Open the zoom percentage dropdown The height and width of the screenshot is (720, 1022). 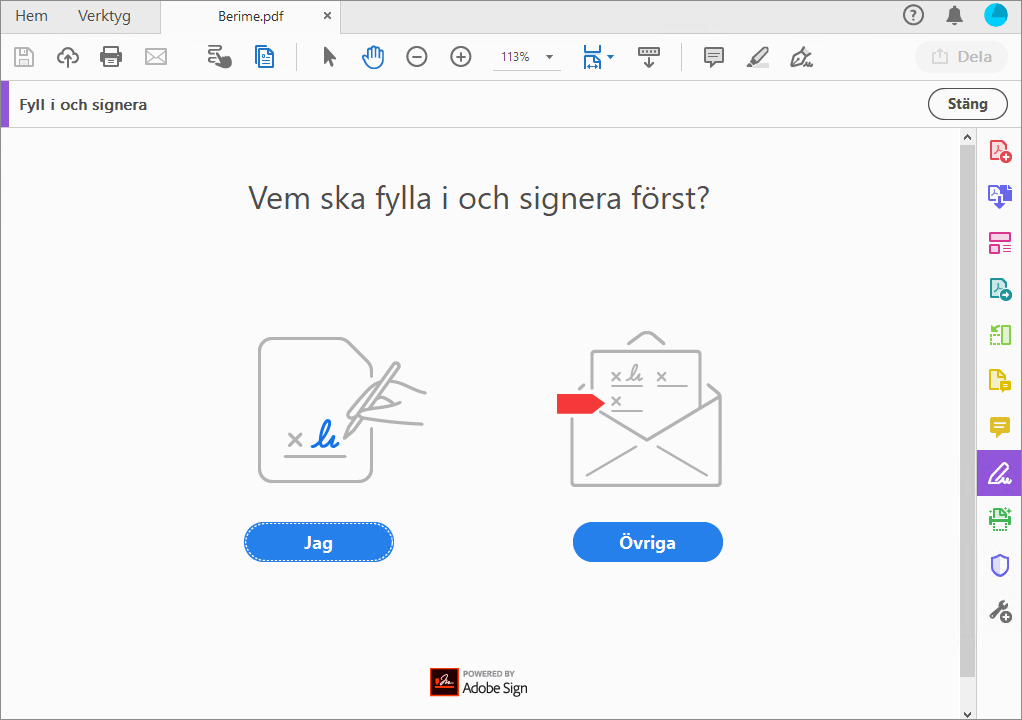[548, 57]
